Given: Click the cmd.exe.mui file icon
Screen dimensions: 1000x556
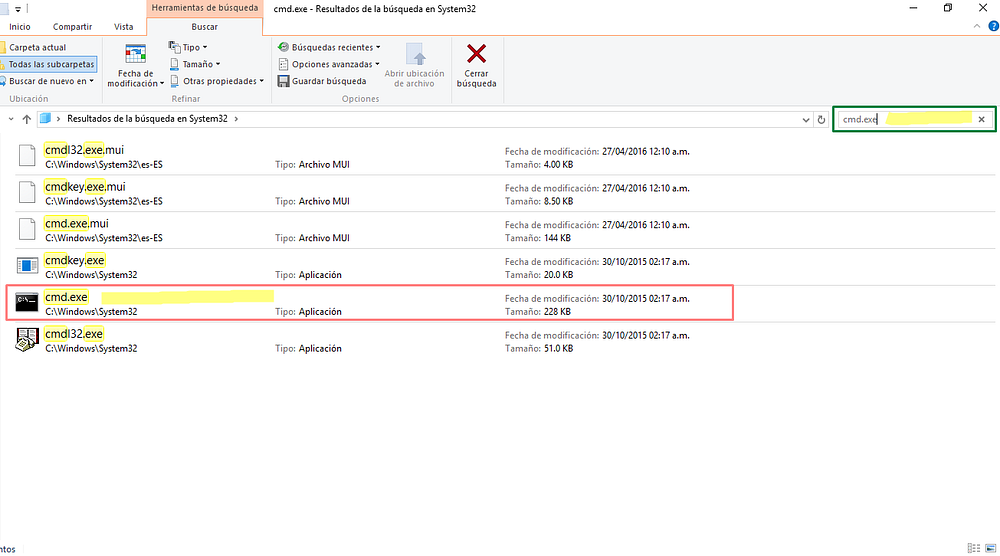Looking at the screenshot, I should click(x=27, y=229).
